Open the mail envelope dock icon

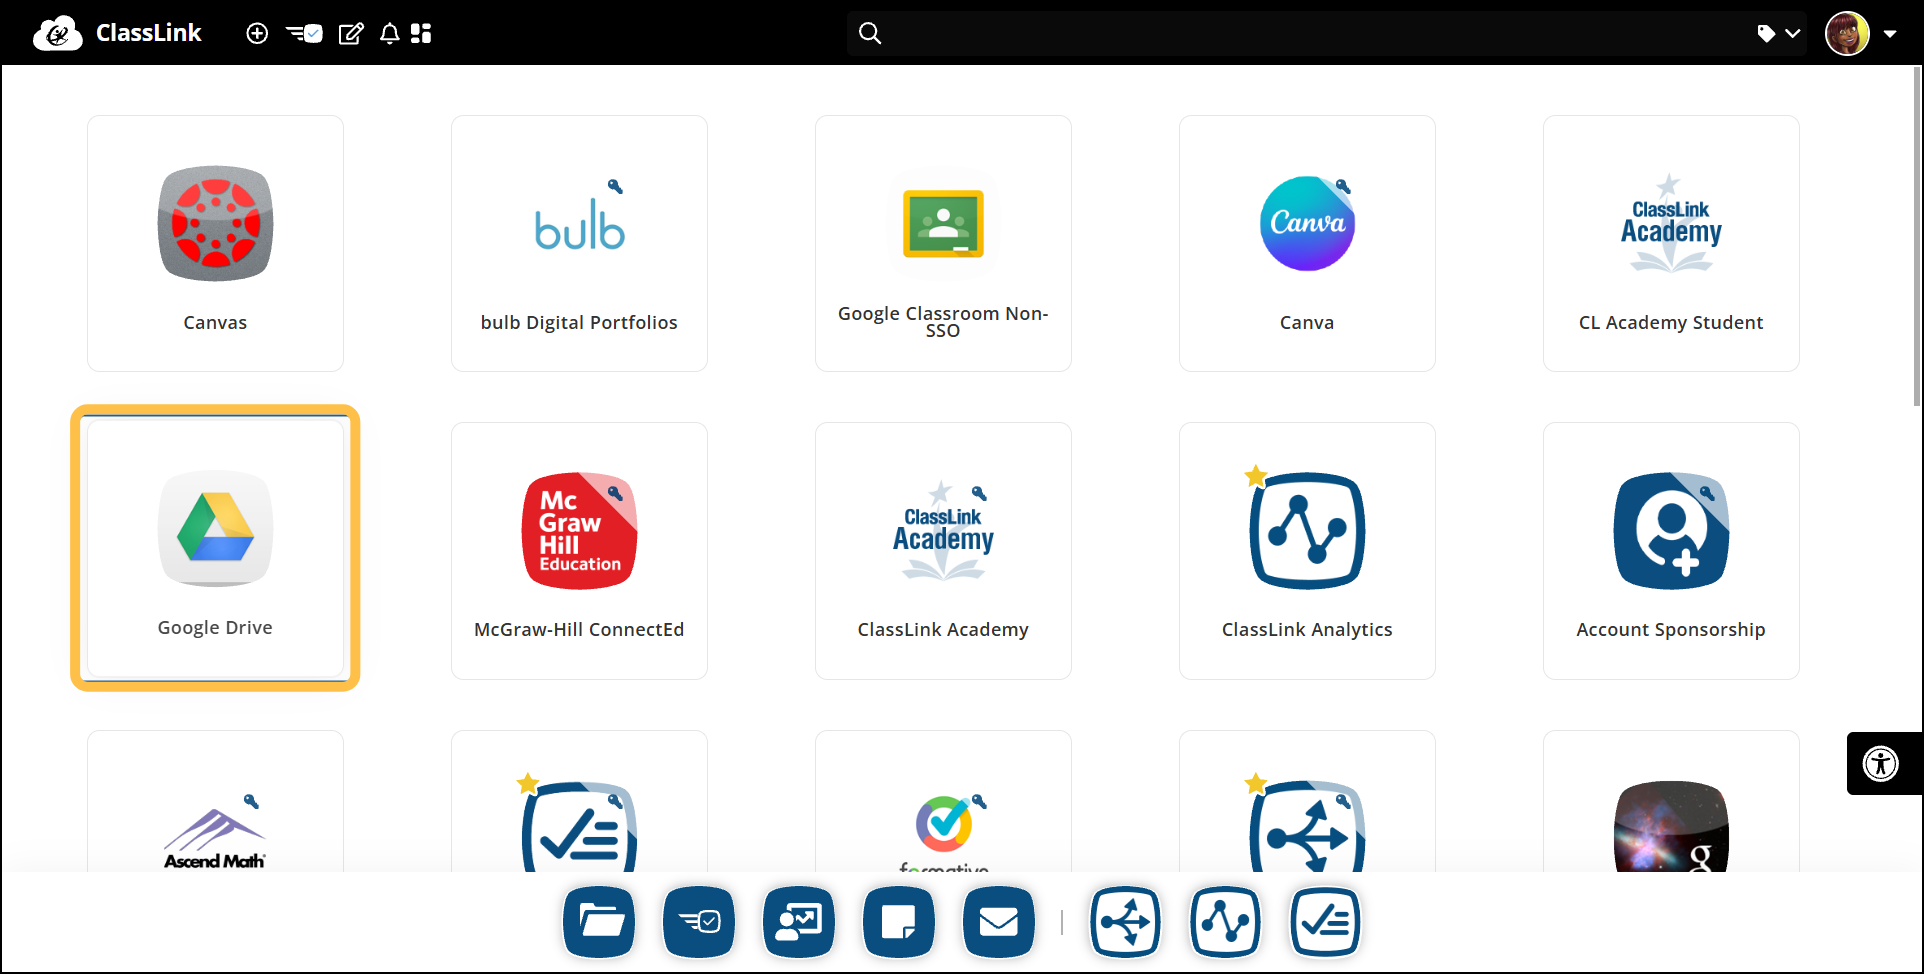pyautogui.click(x=999, y=921)
